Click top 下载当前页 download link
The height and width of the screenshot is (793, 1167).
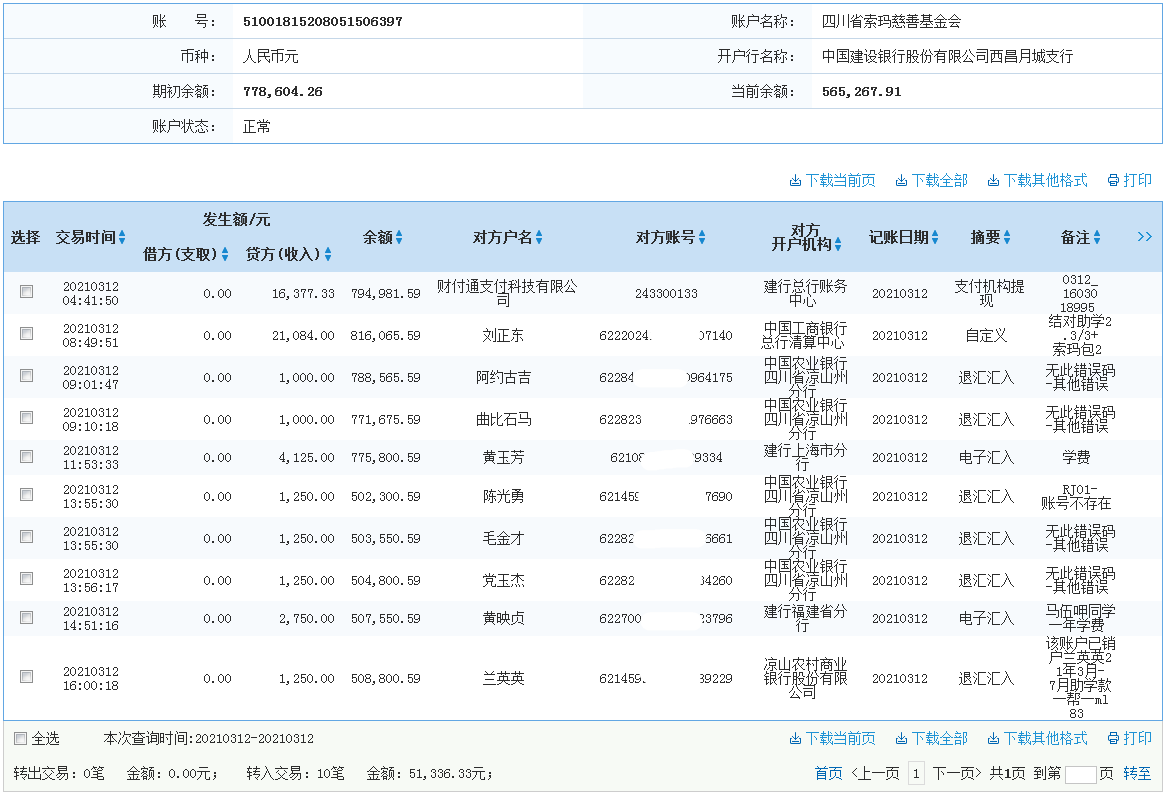pos(832,181)
